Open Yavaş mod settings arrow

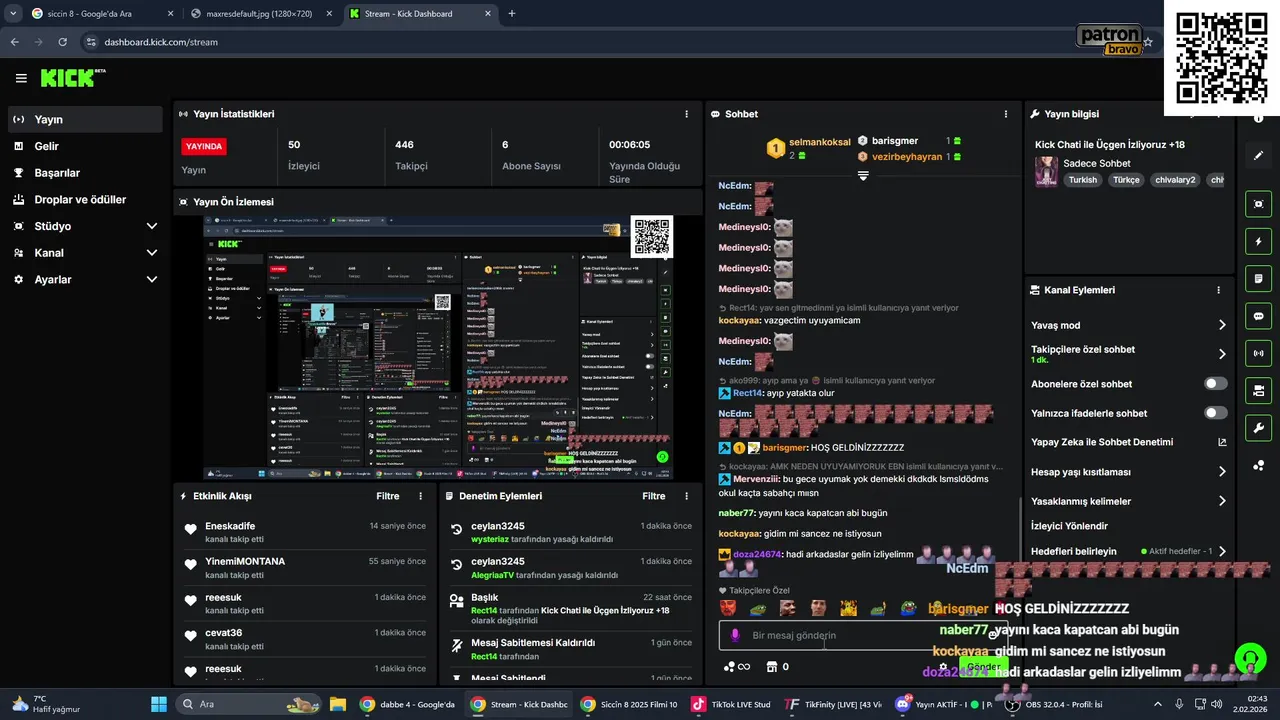click(1222, 325)
